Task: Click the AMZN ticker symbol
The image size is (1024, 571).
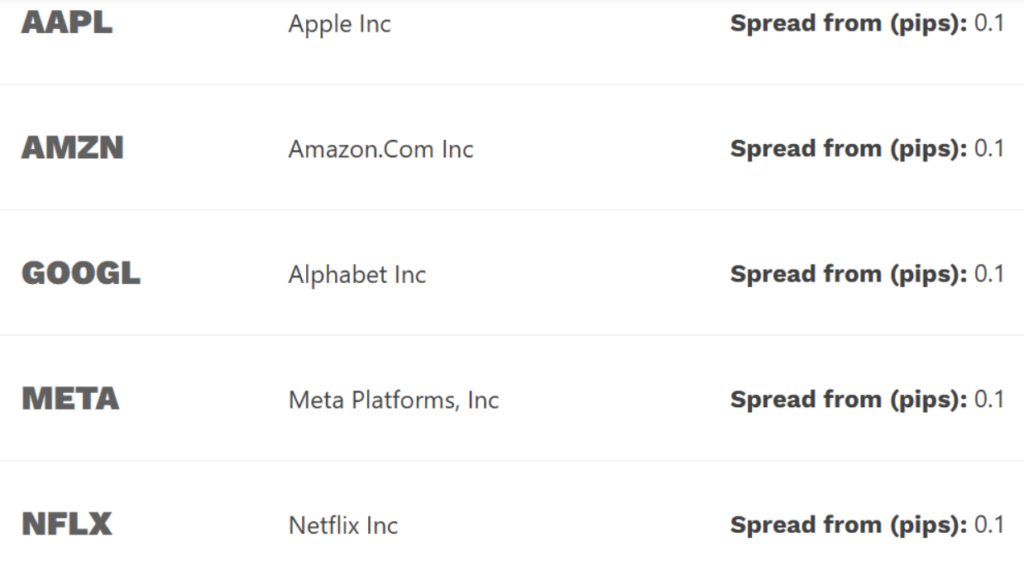Action: click(72, 148)
